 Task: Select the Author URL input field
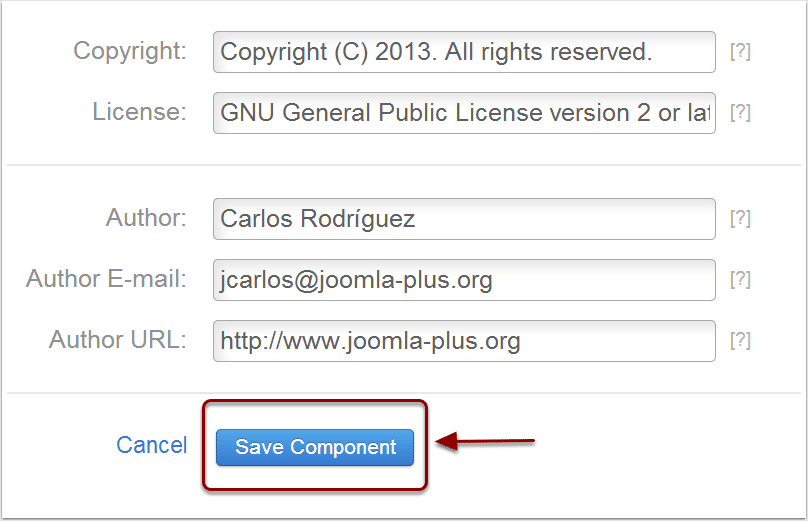point(464,341)
